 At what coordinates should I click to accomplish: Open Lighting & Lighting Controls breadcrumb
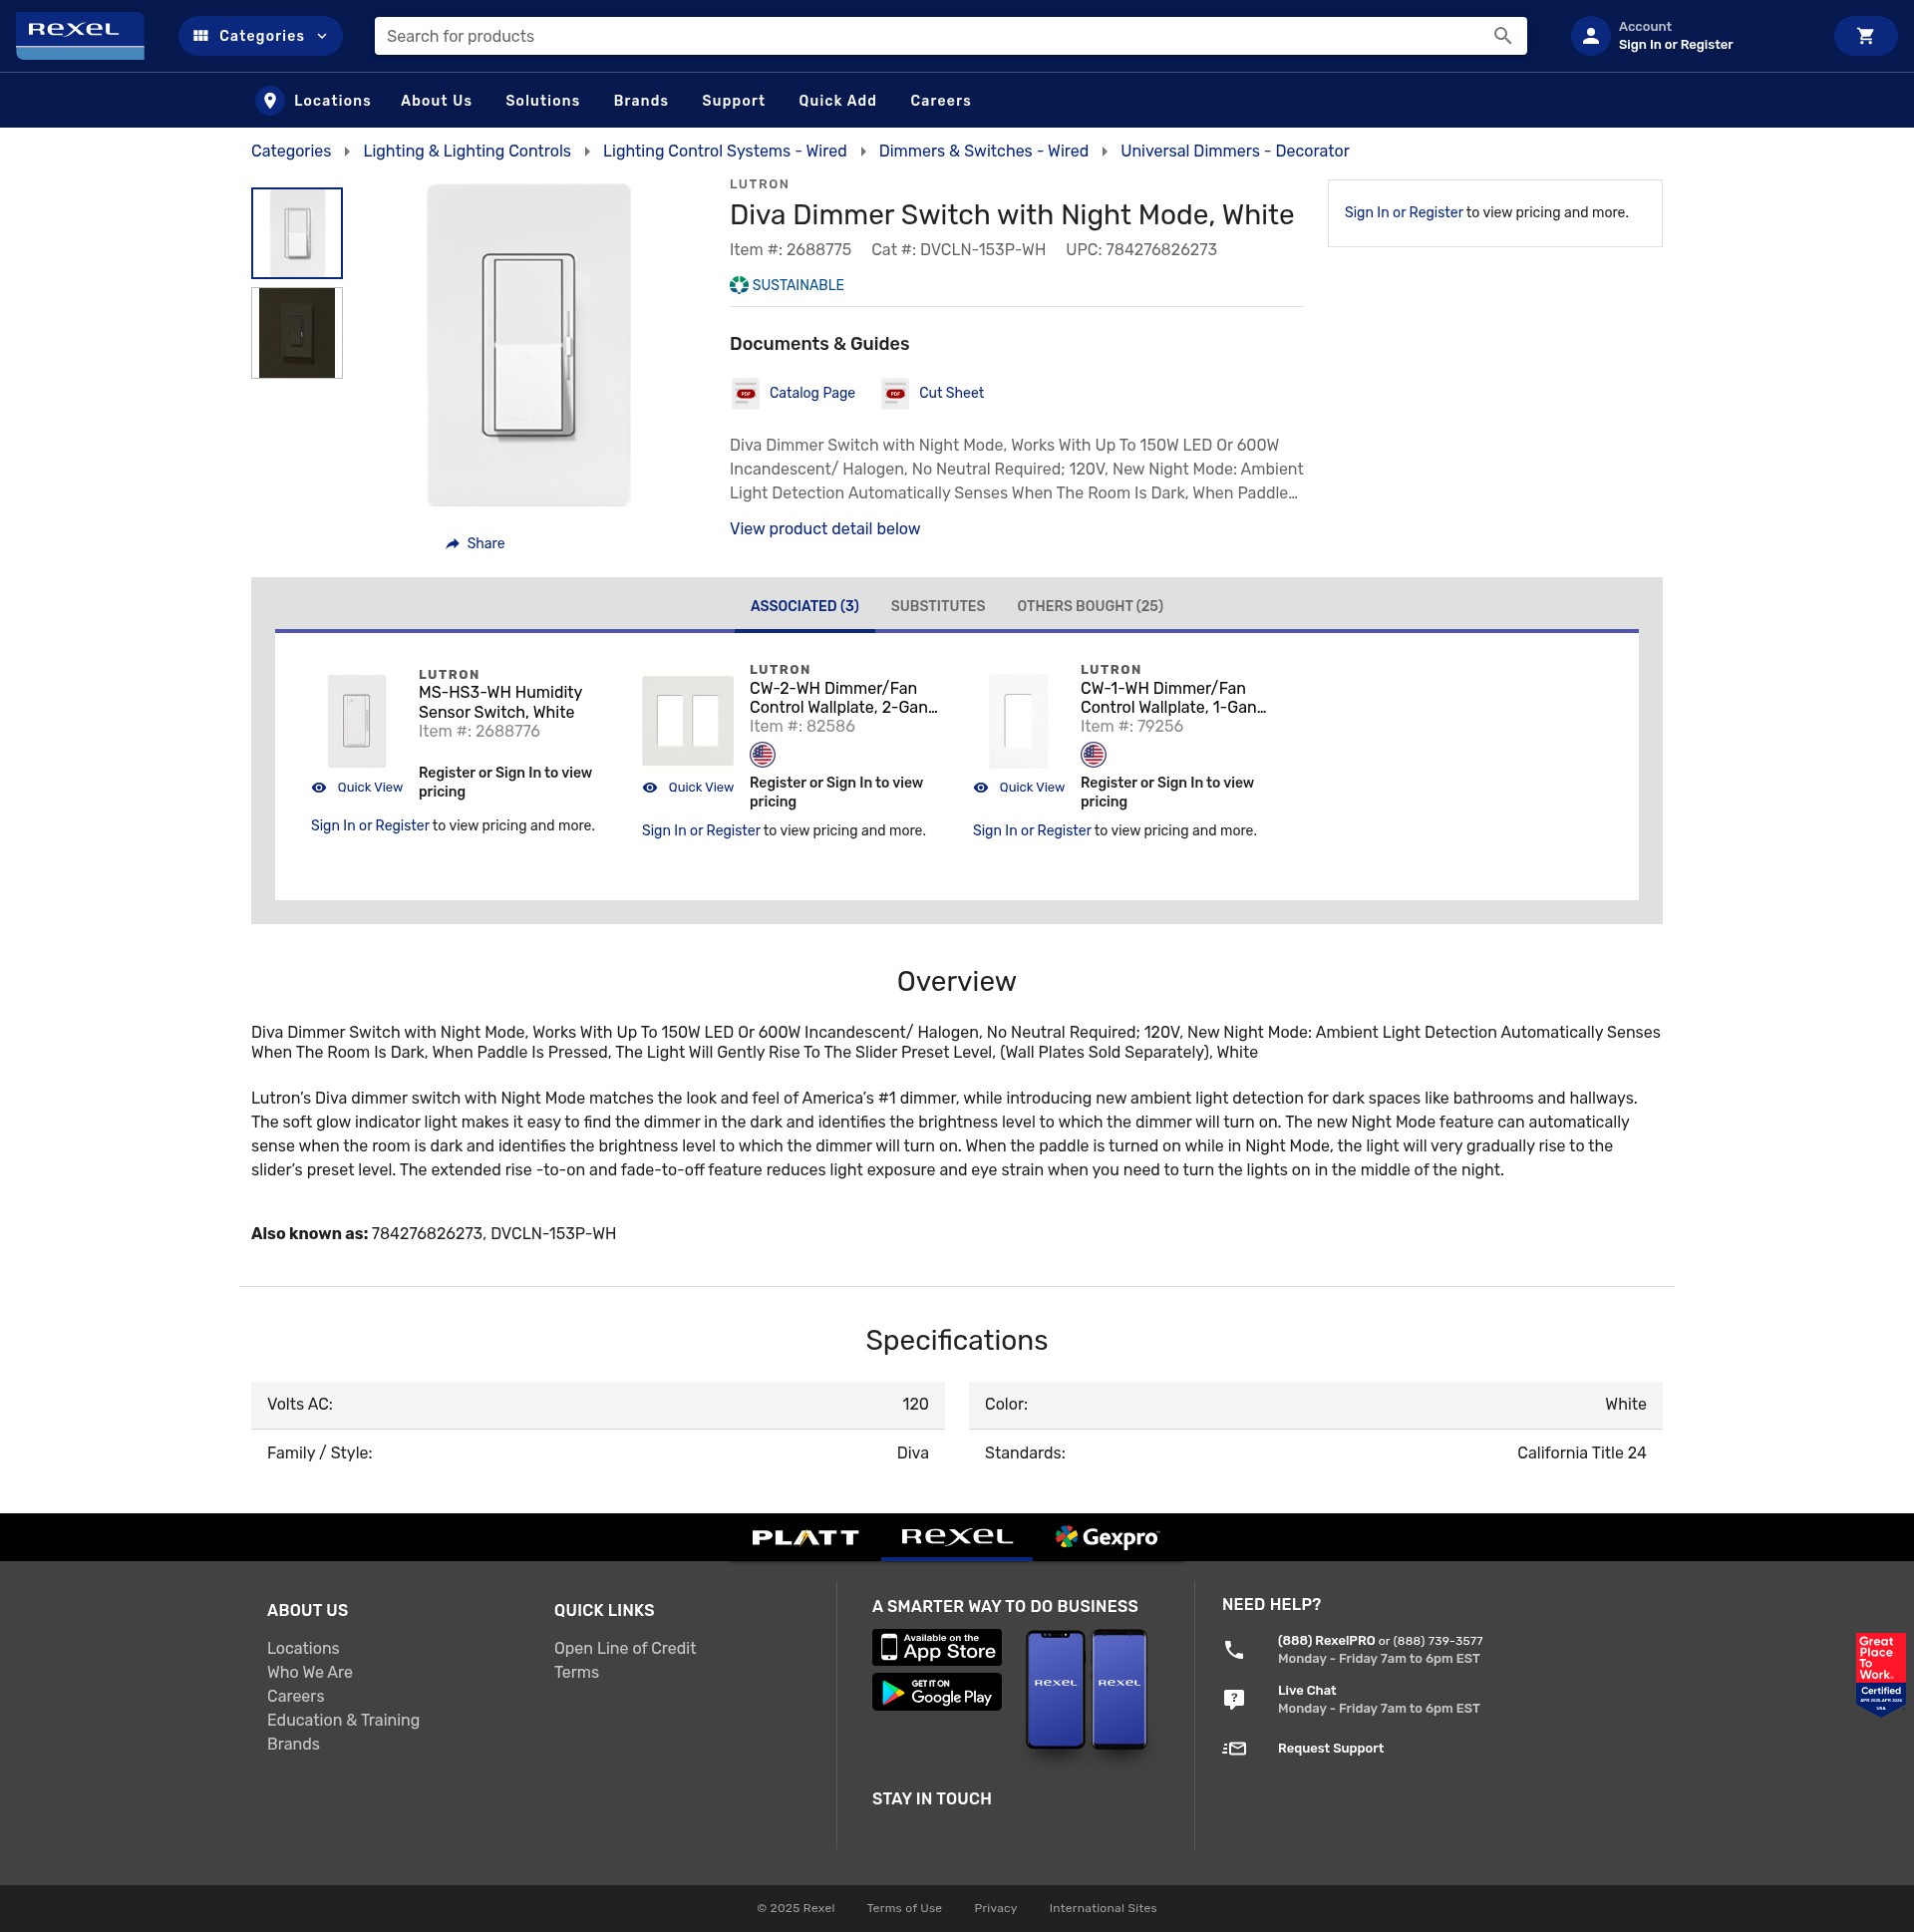[x=467, y=151]
